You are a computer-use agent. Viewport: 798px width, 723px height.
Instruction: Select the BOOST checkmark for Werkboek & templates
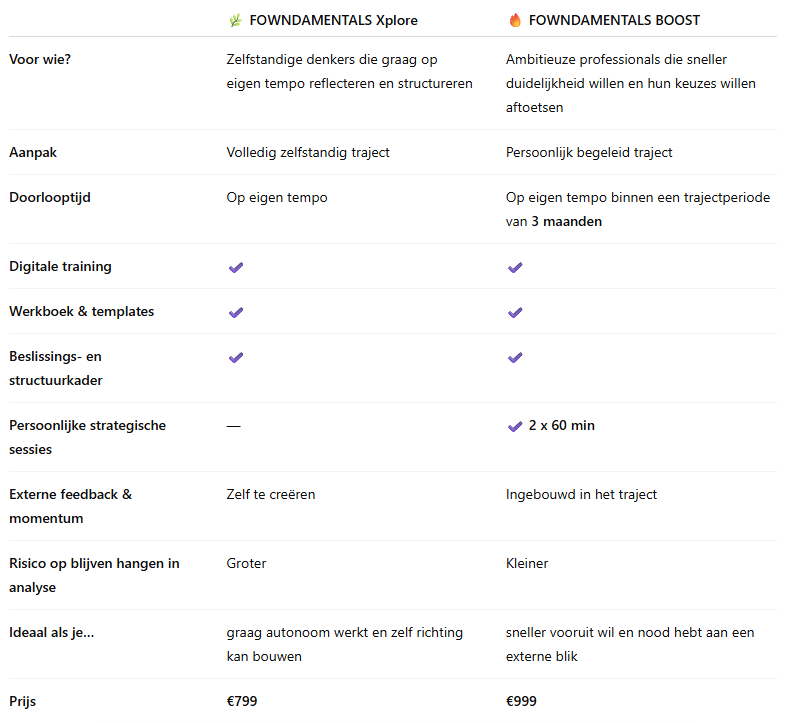pyautogui.click(x=515, y=312)
